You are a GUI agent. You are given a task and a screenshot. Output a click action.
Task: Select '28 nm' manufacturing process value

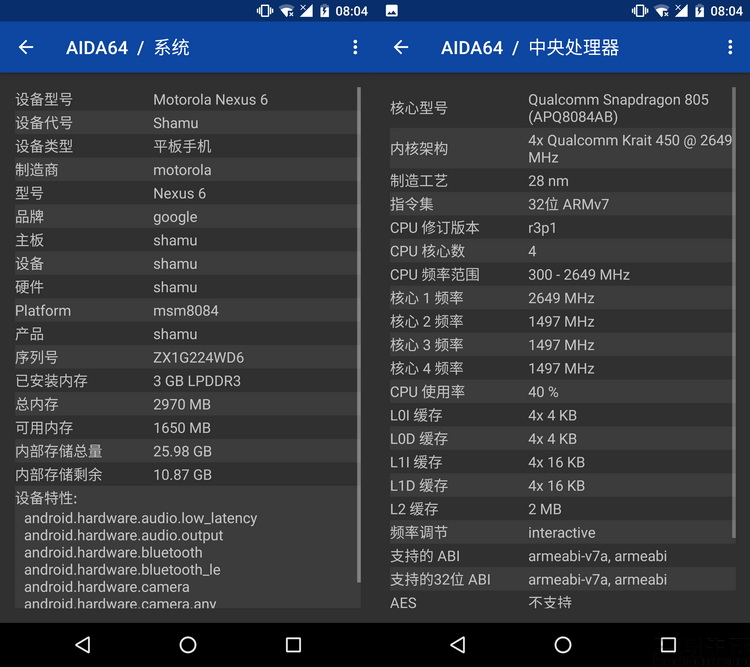tap(548, 181)
